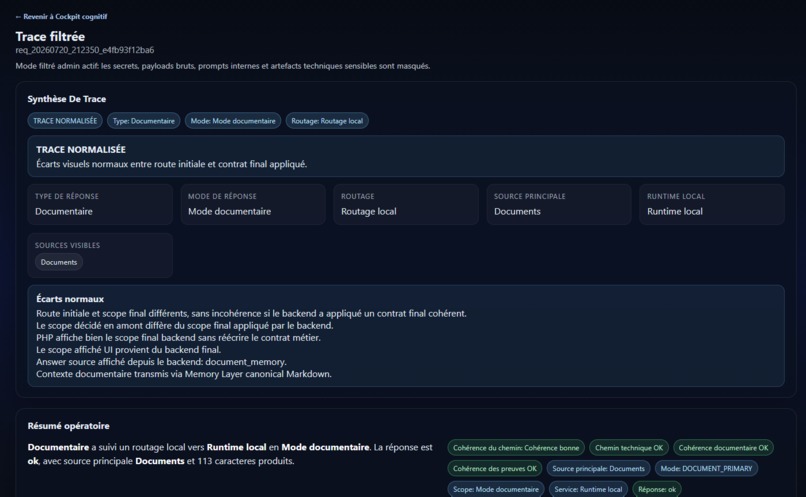Click the 'Réponse: ok' badge
806x497 pixels.
click(x=657, y=489)
